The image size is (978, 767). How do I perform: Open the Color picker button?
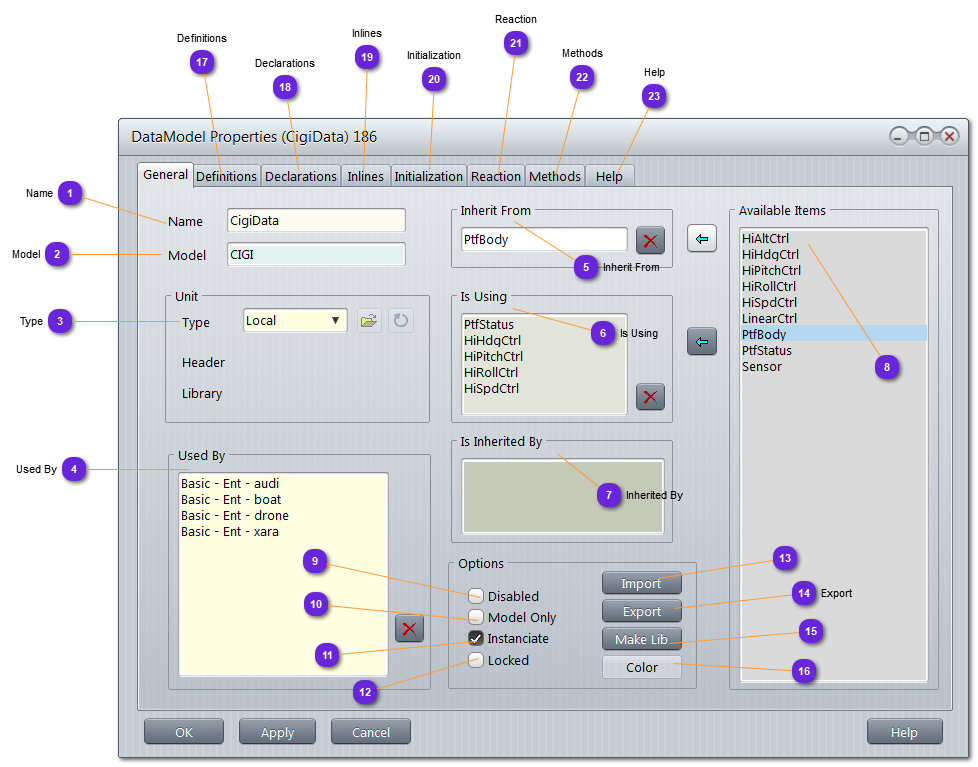pyautogui.click(x=641, y=667)
